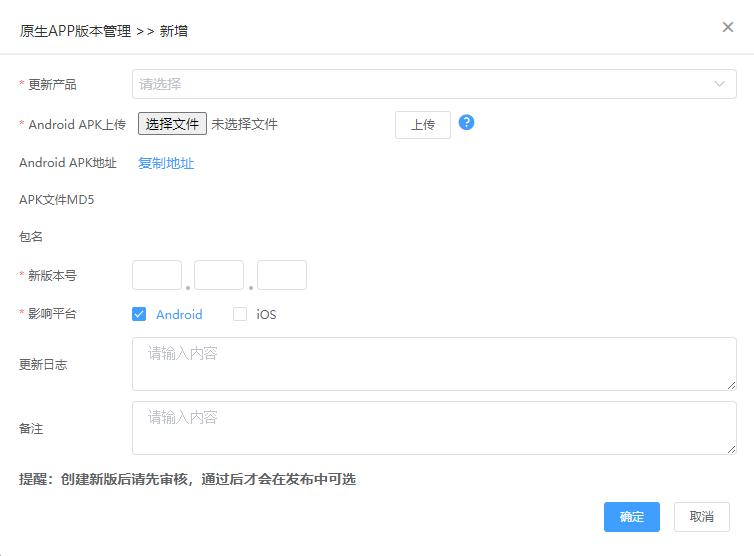The height and width of the screenshot is (556, 754).
Task: Open the 更新产品 dropdown
Action: tap(434, 84)
